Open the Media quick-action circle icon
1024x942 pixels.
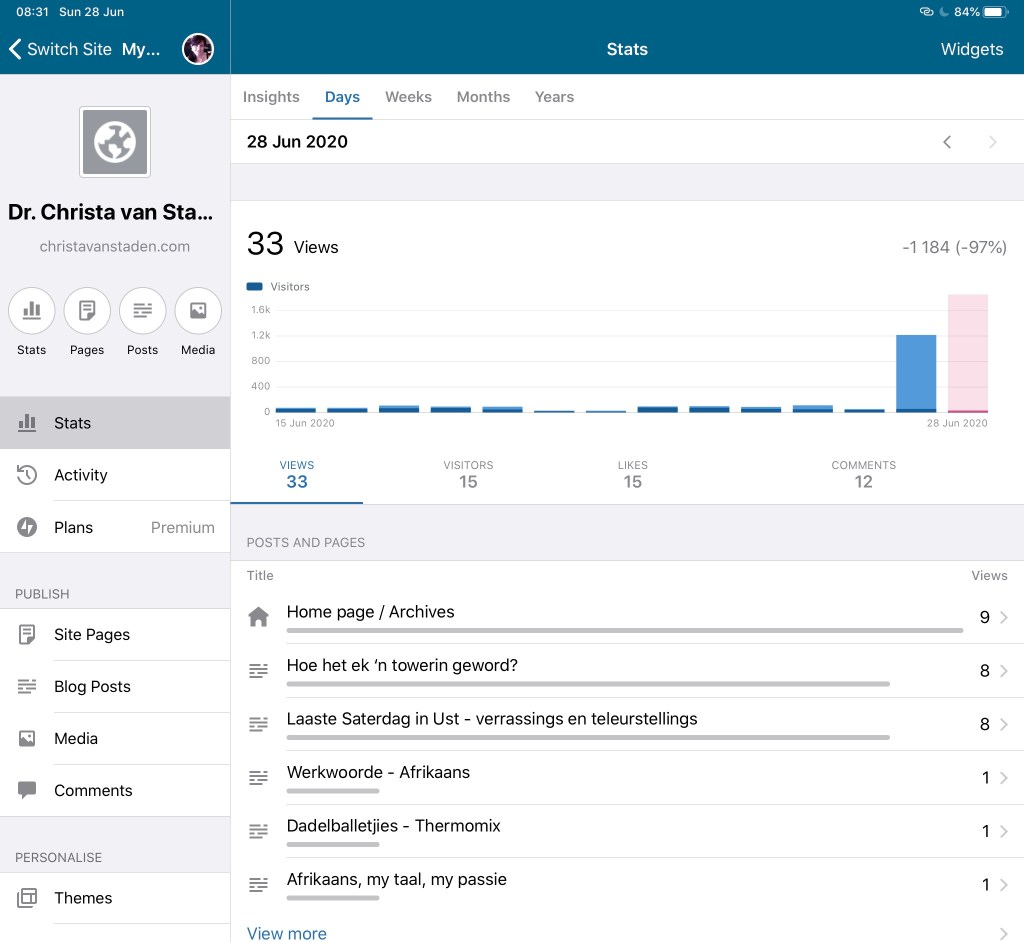click(198, 311)
